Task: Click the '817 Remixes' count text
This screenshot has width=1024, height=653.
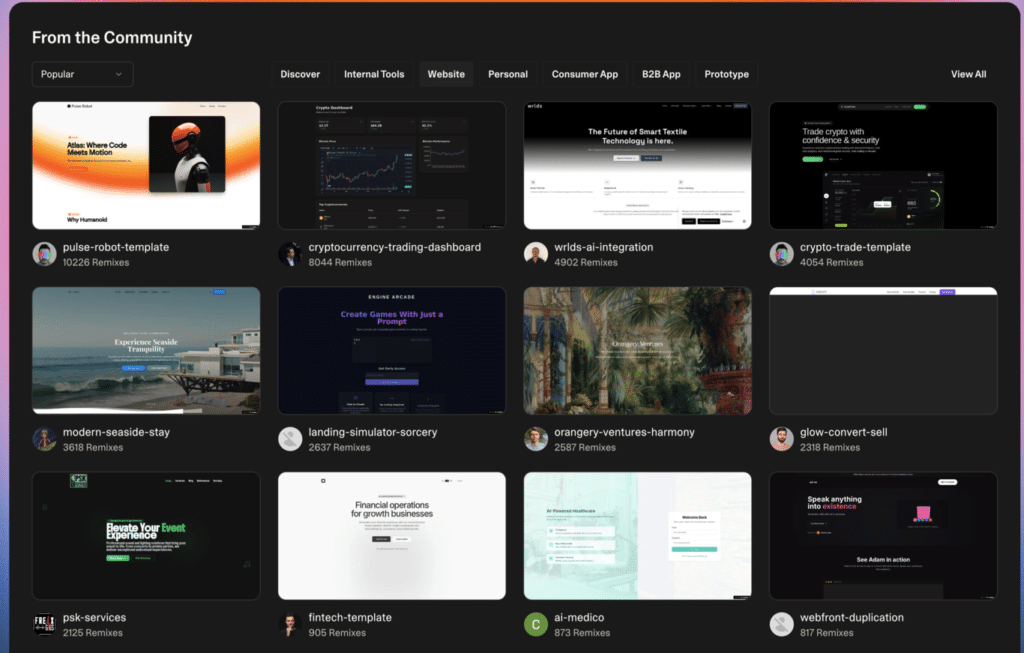Action: pyautogui.click(x=826, y=633)
